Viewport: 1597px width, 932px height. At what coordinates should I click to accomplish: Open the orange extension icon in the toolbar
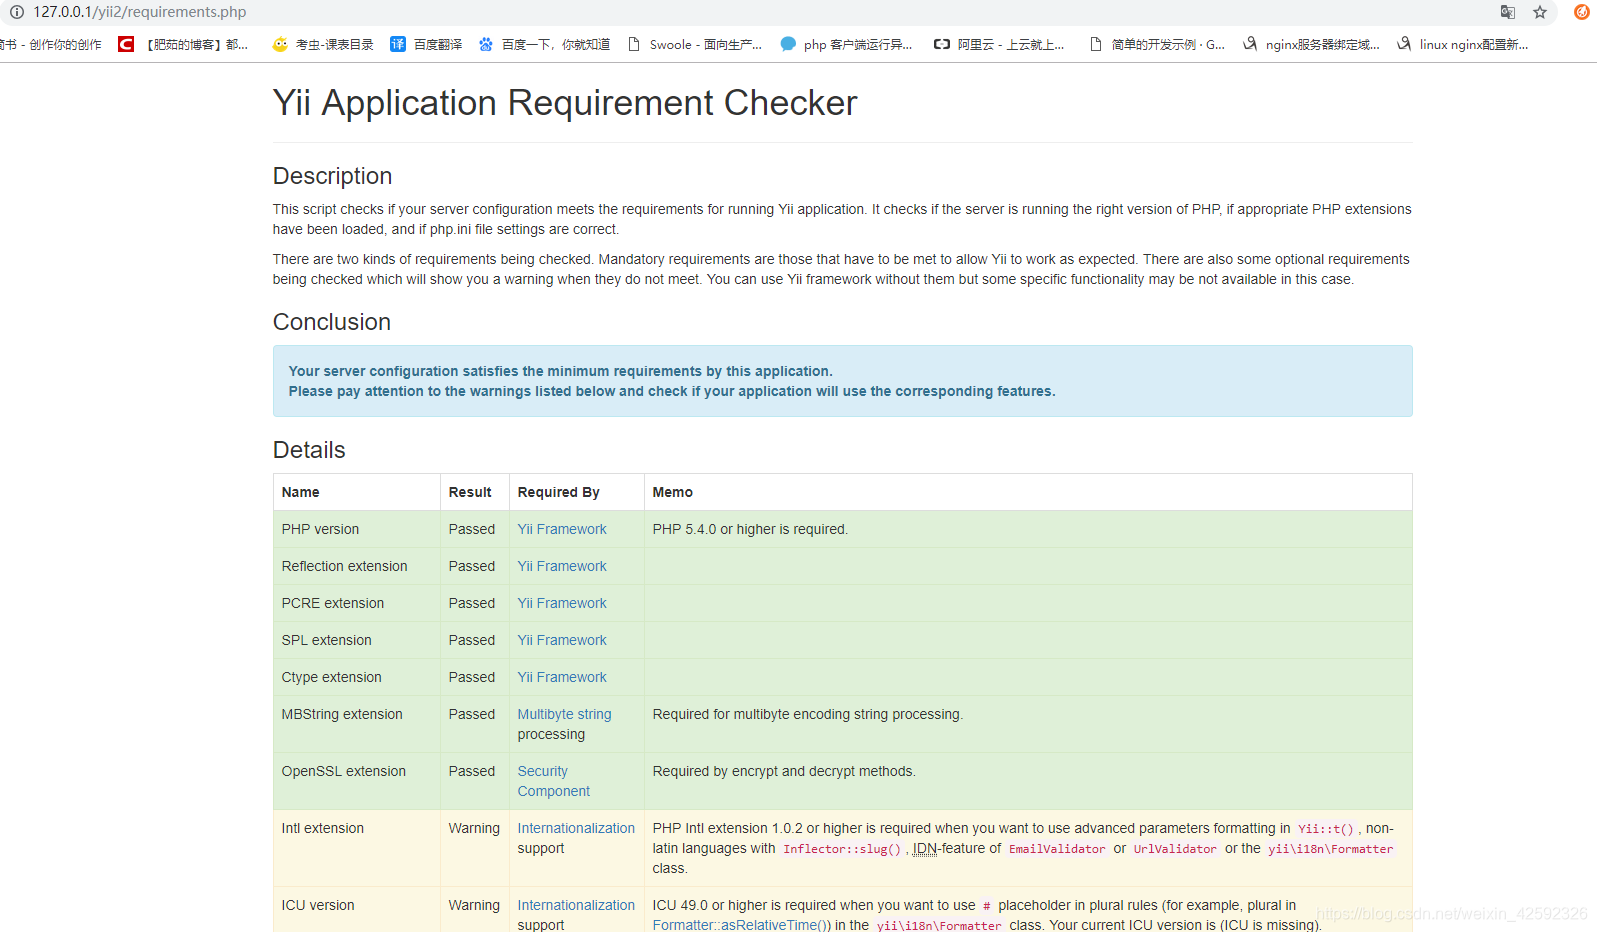pyautogui.click(x=1582, y=12)
